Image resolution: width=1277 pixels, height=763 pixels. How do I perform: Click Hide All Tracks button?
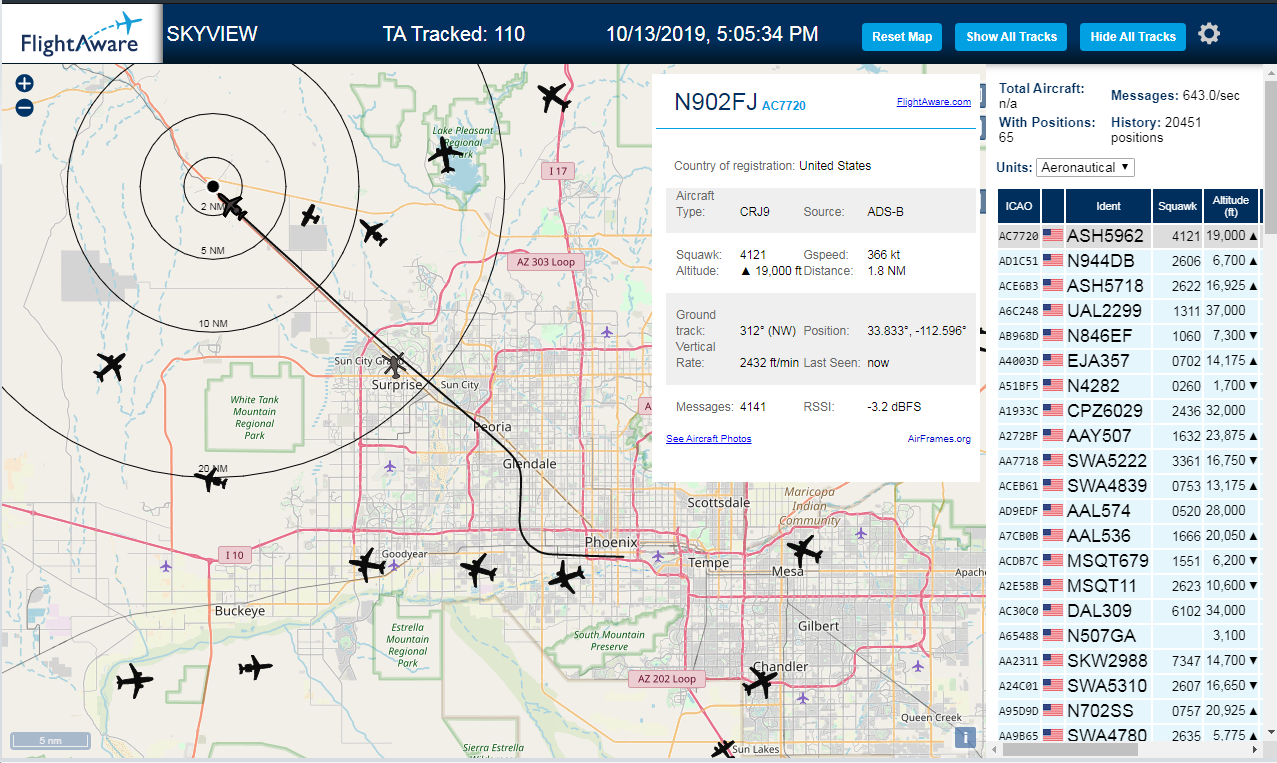(1133, 37)
